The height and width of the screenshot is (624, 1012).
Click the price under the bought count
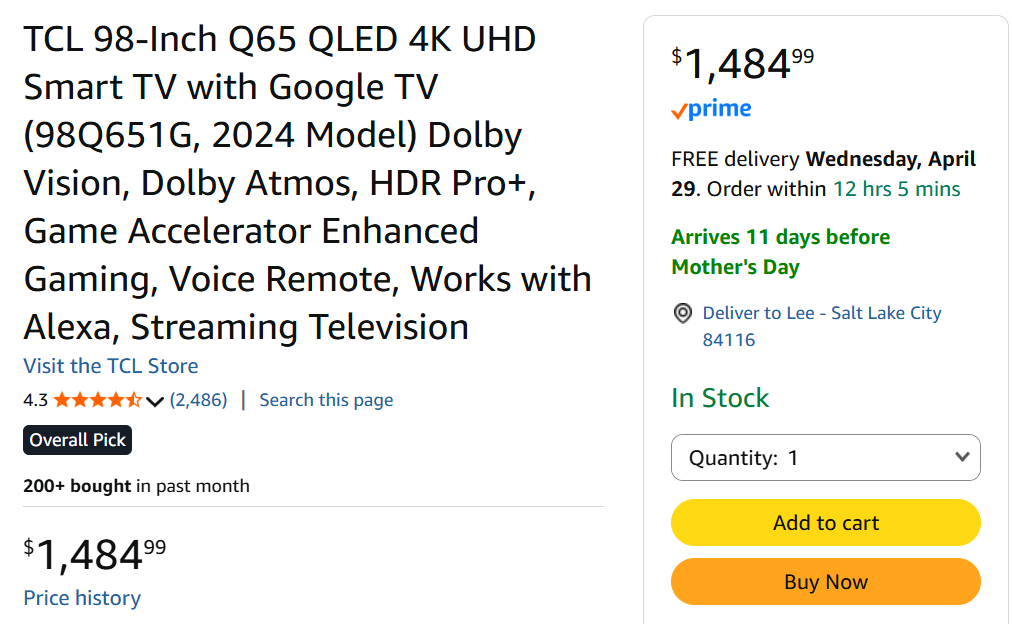95,555
